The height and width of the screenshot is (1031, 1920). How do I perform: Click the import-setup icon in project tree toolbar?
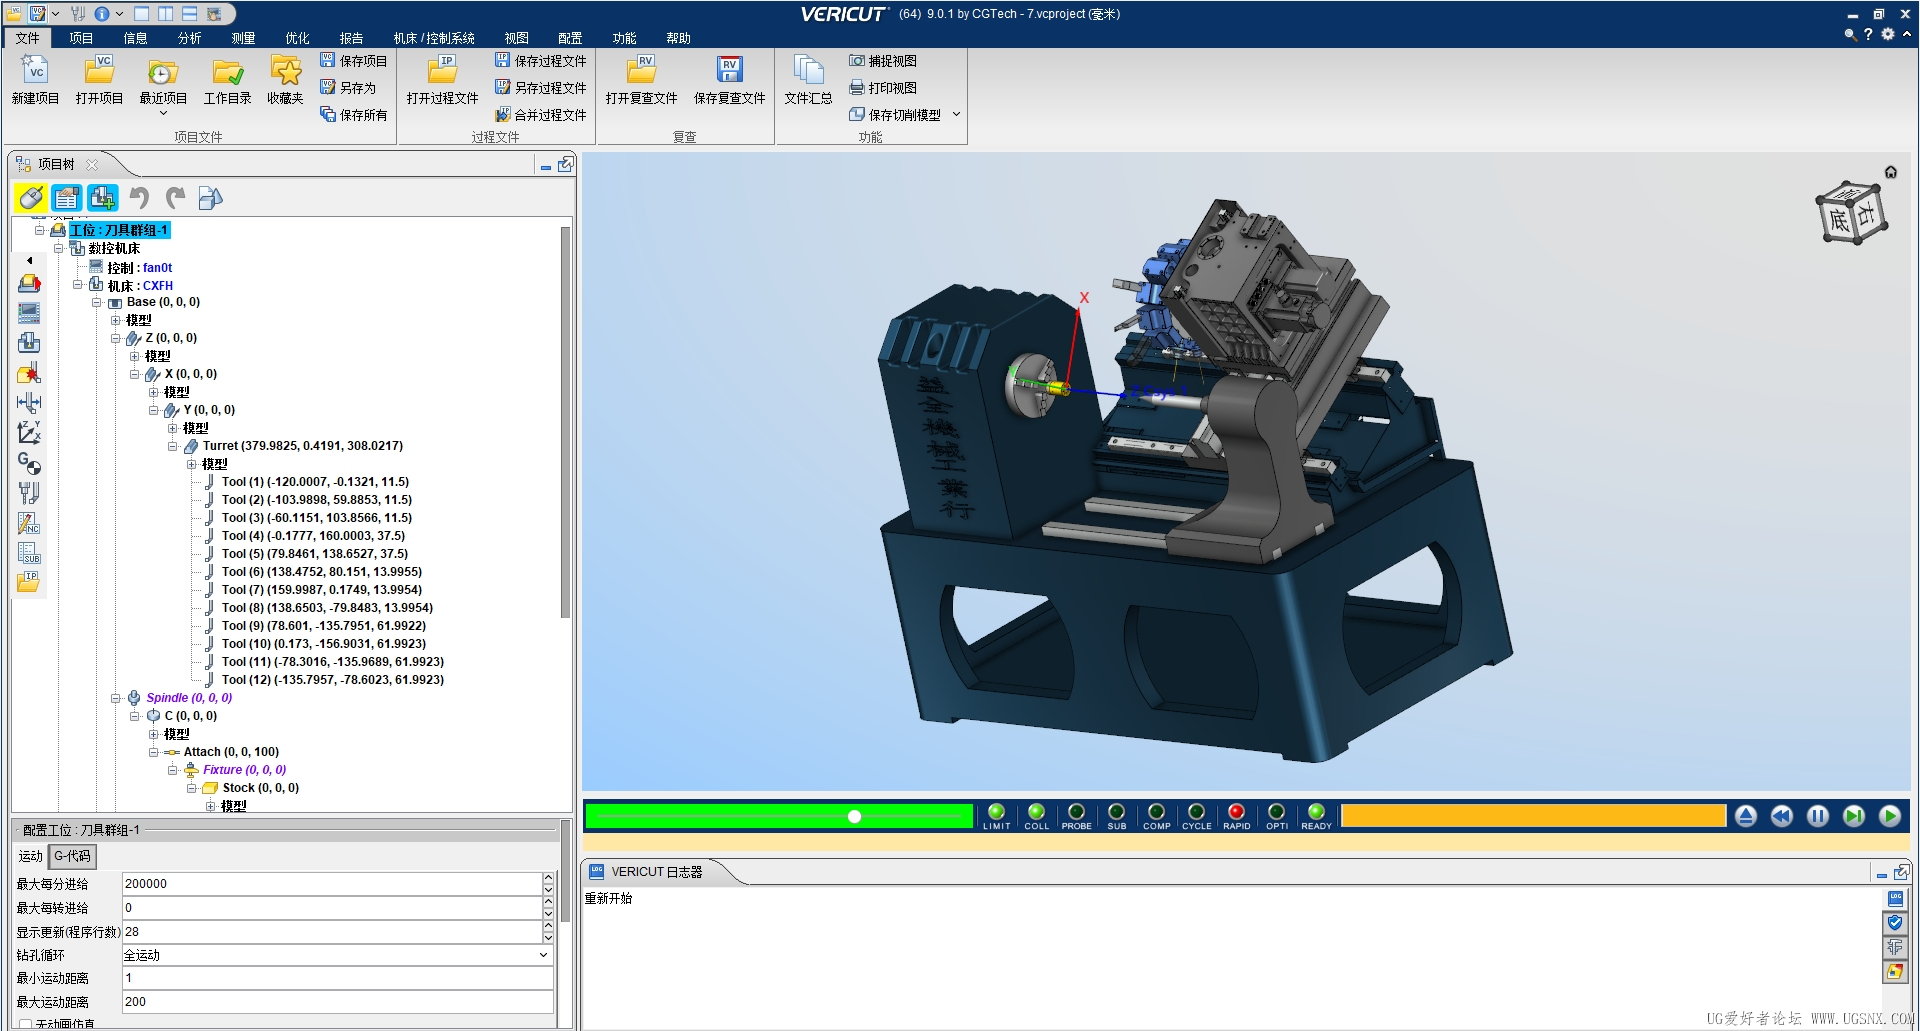click(102, 198)
